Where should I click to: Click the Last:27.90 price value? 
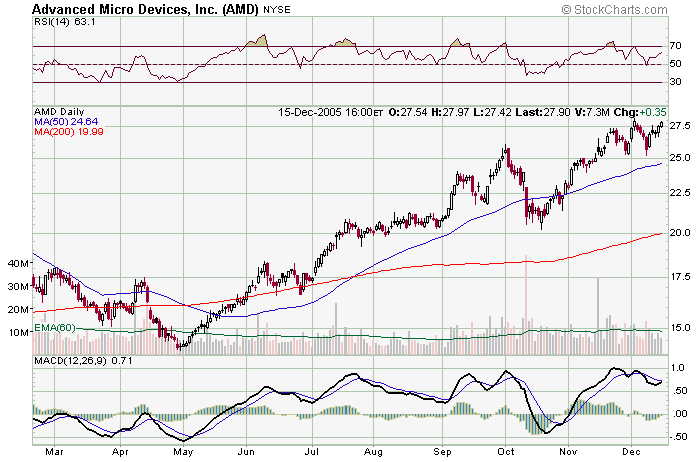click(x=542, y=112)
